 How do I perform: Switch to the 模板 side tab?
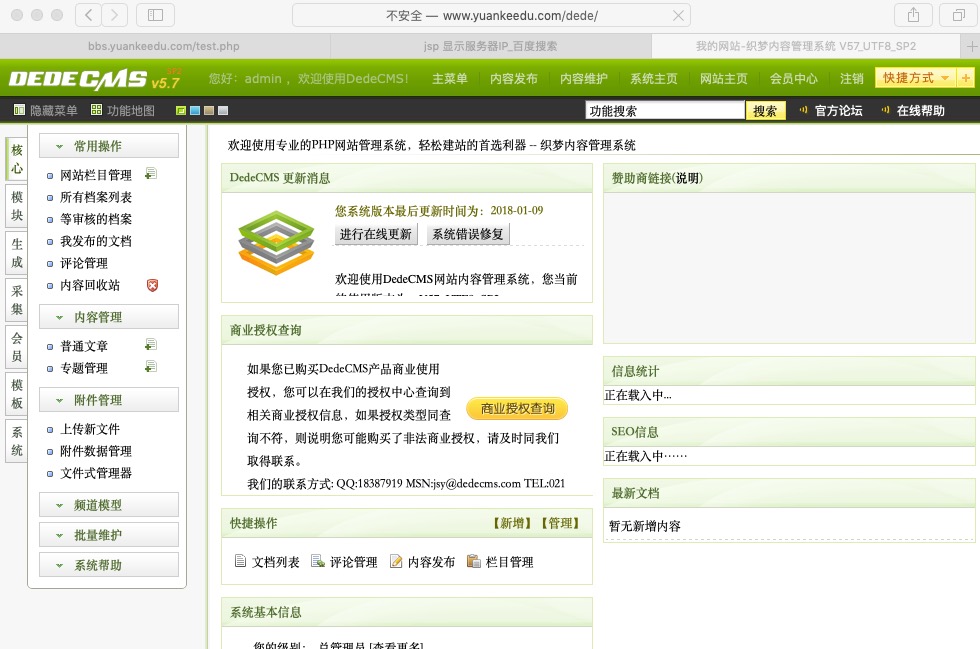point(17,393)
